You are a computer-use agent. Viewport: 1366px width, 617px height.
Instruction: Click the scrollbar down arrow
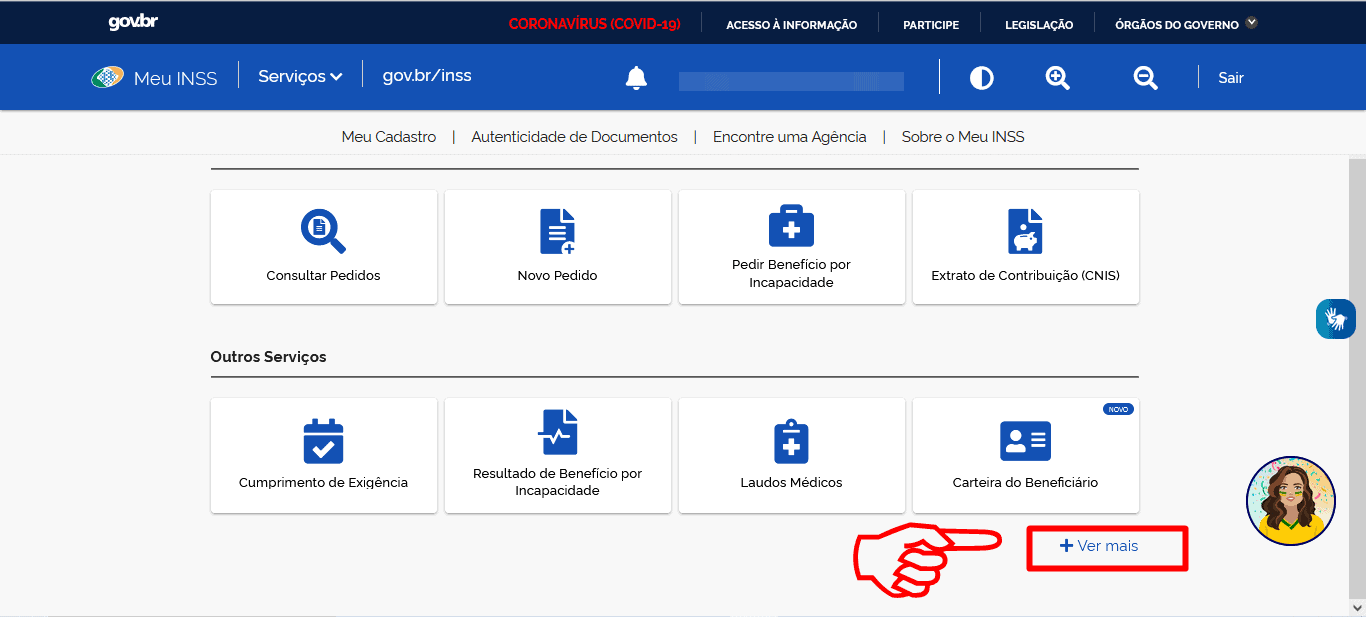point(1357,606)
